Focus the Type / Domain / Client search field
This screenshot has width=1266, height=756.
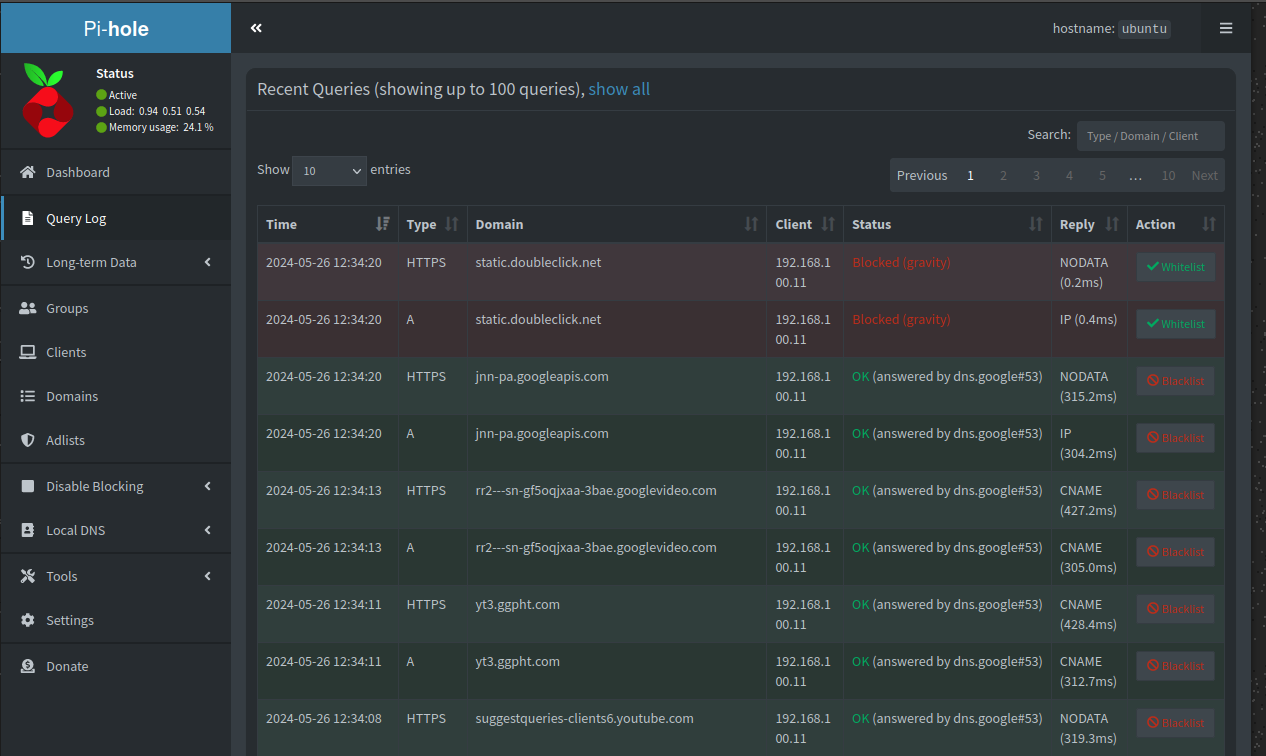1150,136
